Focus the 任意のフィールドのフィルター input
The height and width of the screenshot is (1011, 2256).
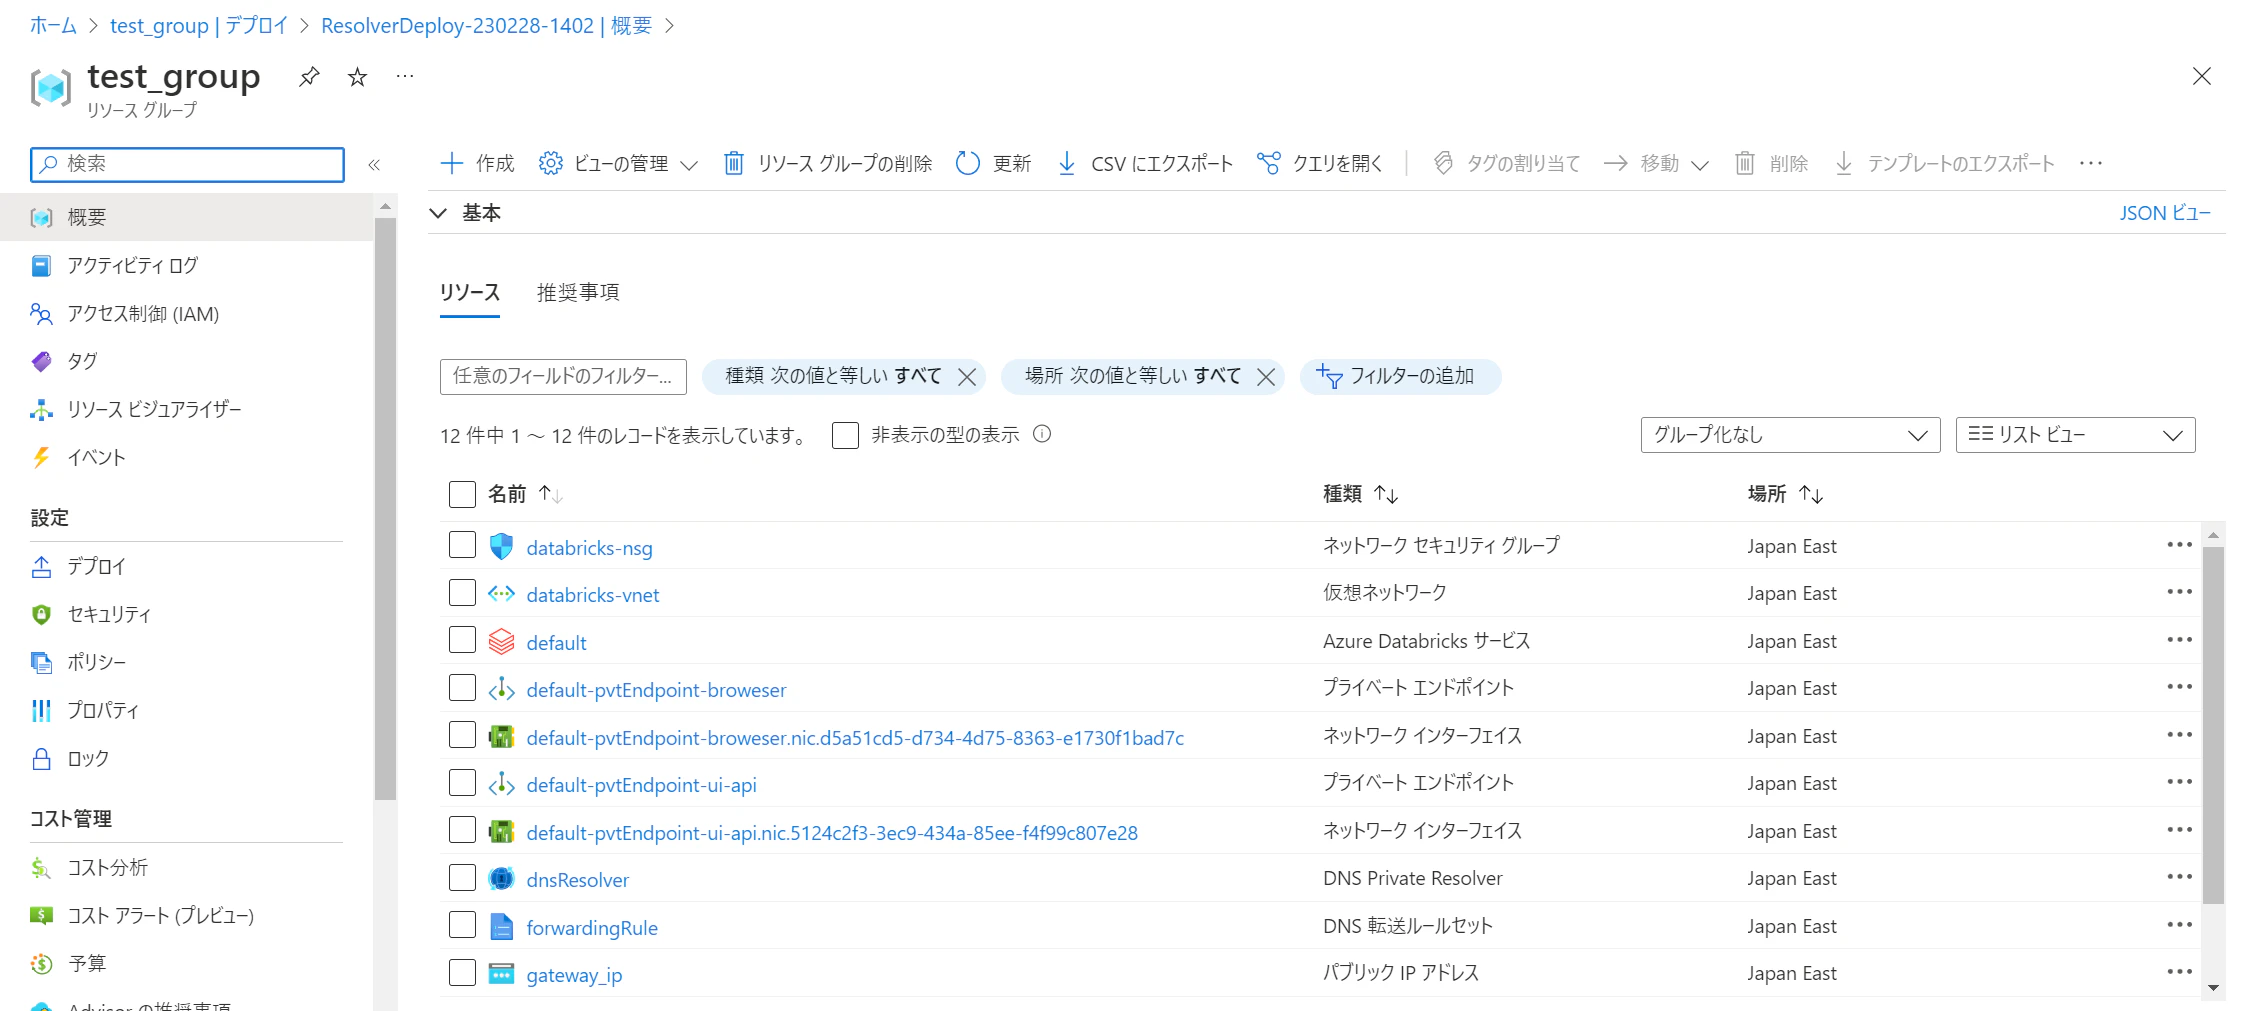pyautogui.click(x=563, y=377)
